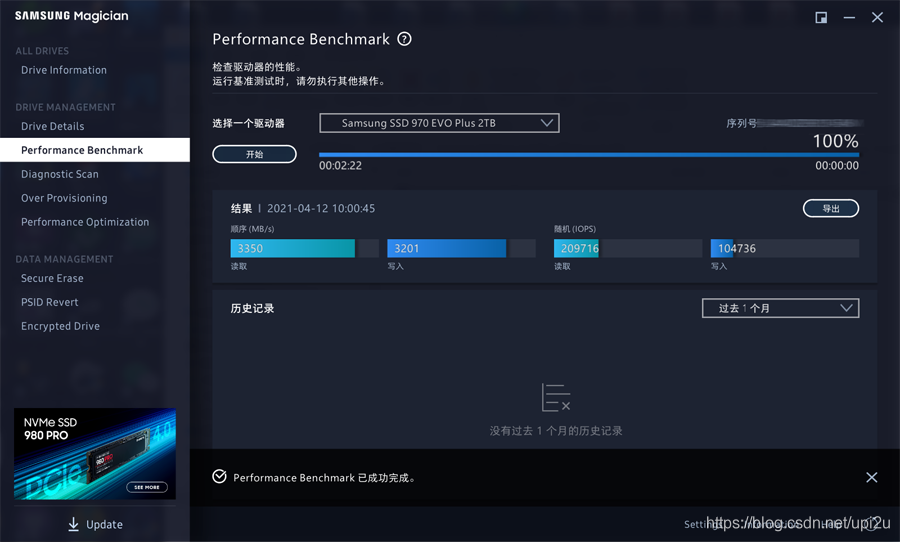
Task: Go to Drive Details
Action: [52, 126]
